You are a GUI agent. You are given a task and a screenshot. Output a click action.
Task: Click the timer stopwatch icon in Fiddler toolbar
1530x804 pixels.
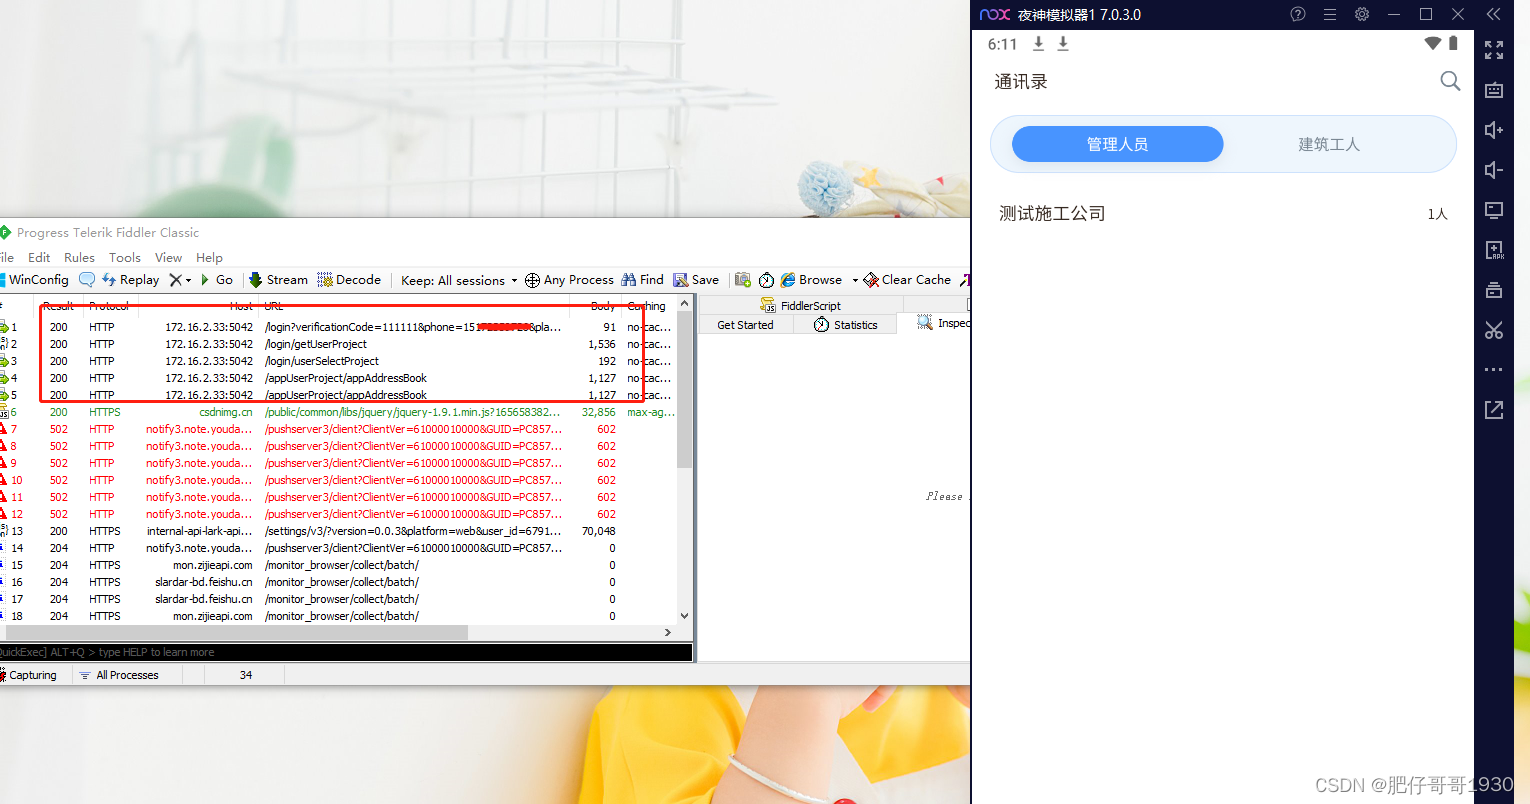[766, 280]
